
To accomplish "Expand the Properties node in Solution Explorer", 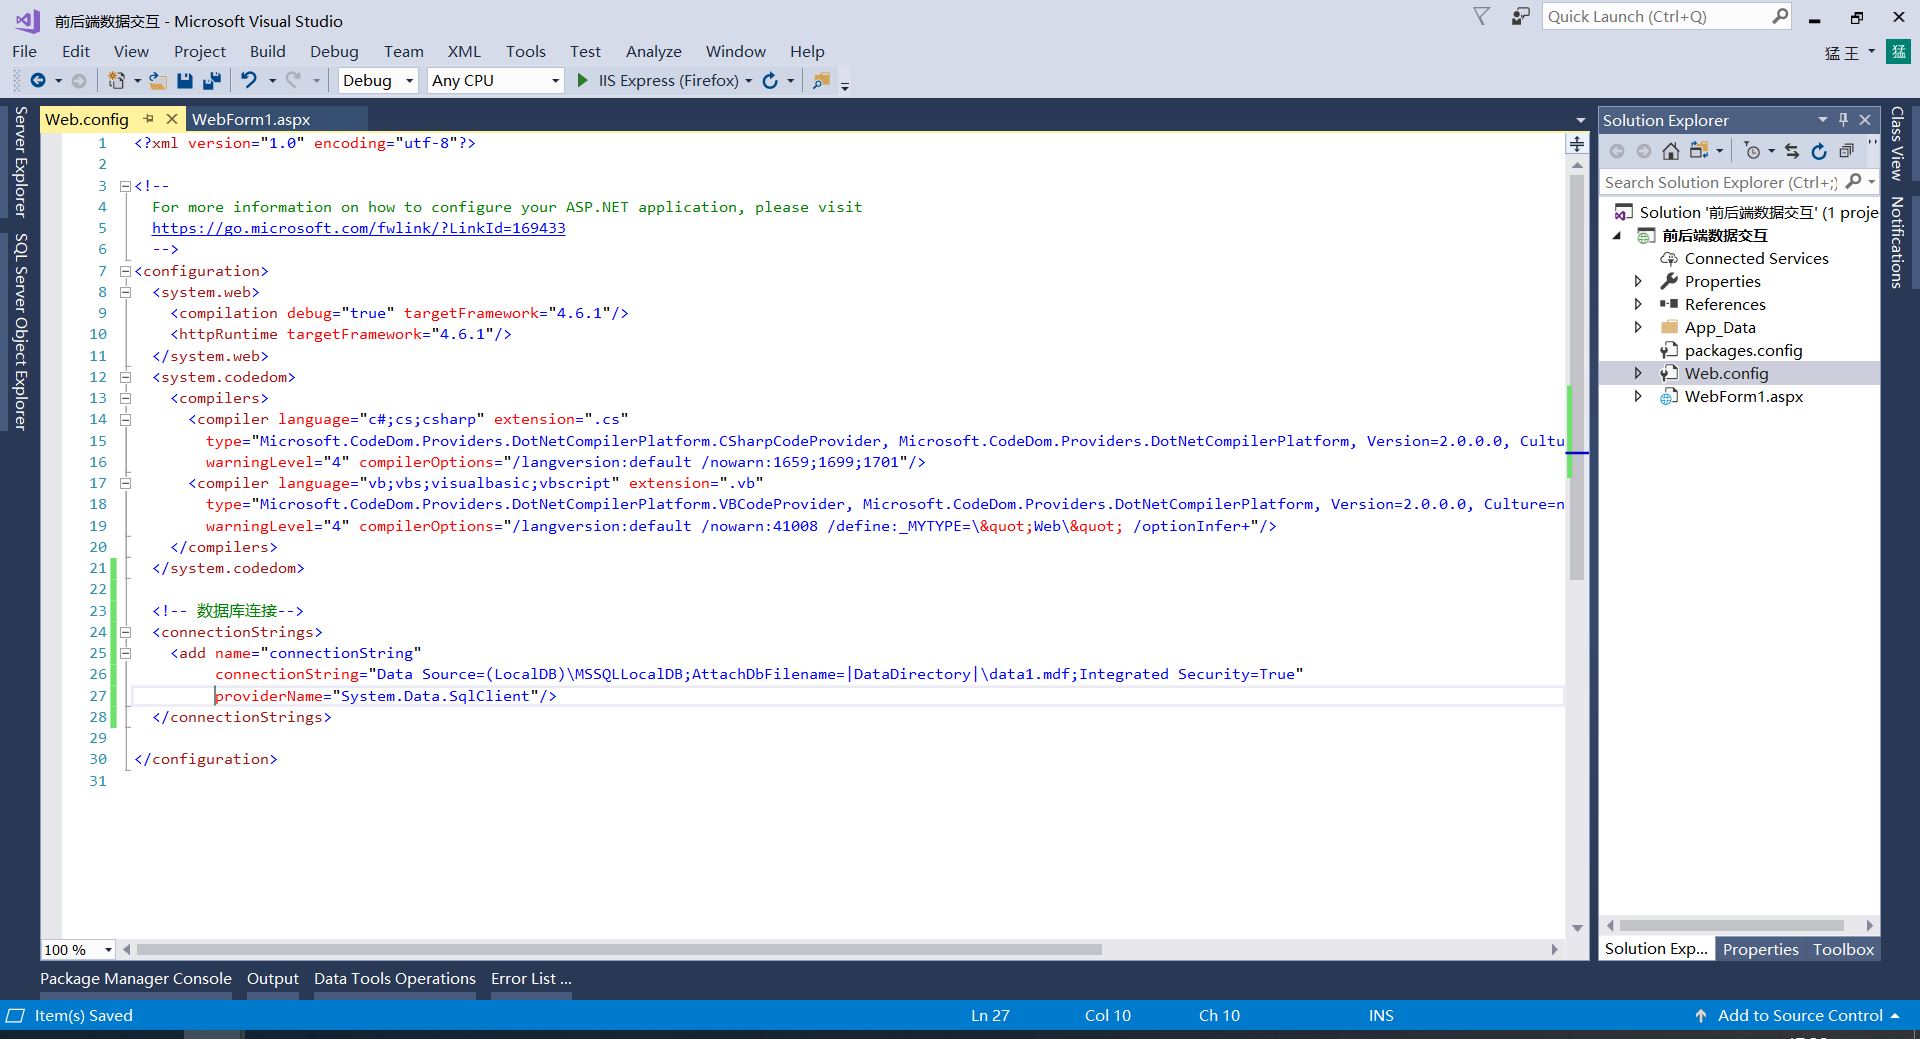I will click(1638, 281).
